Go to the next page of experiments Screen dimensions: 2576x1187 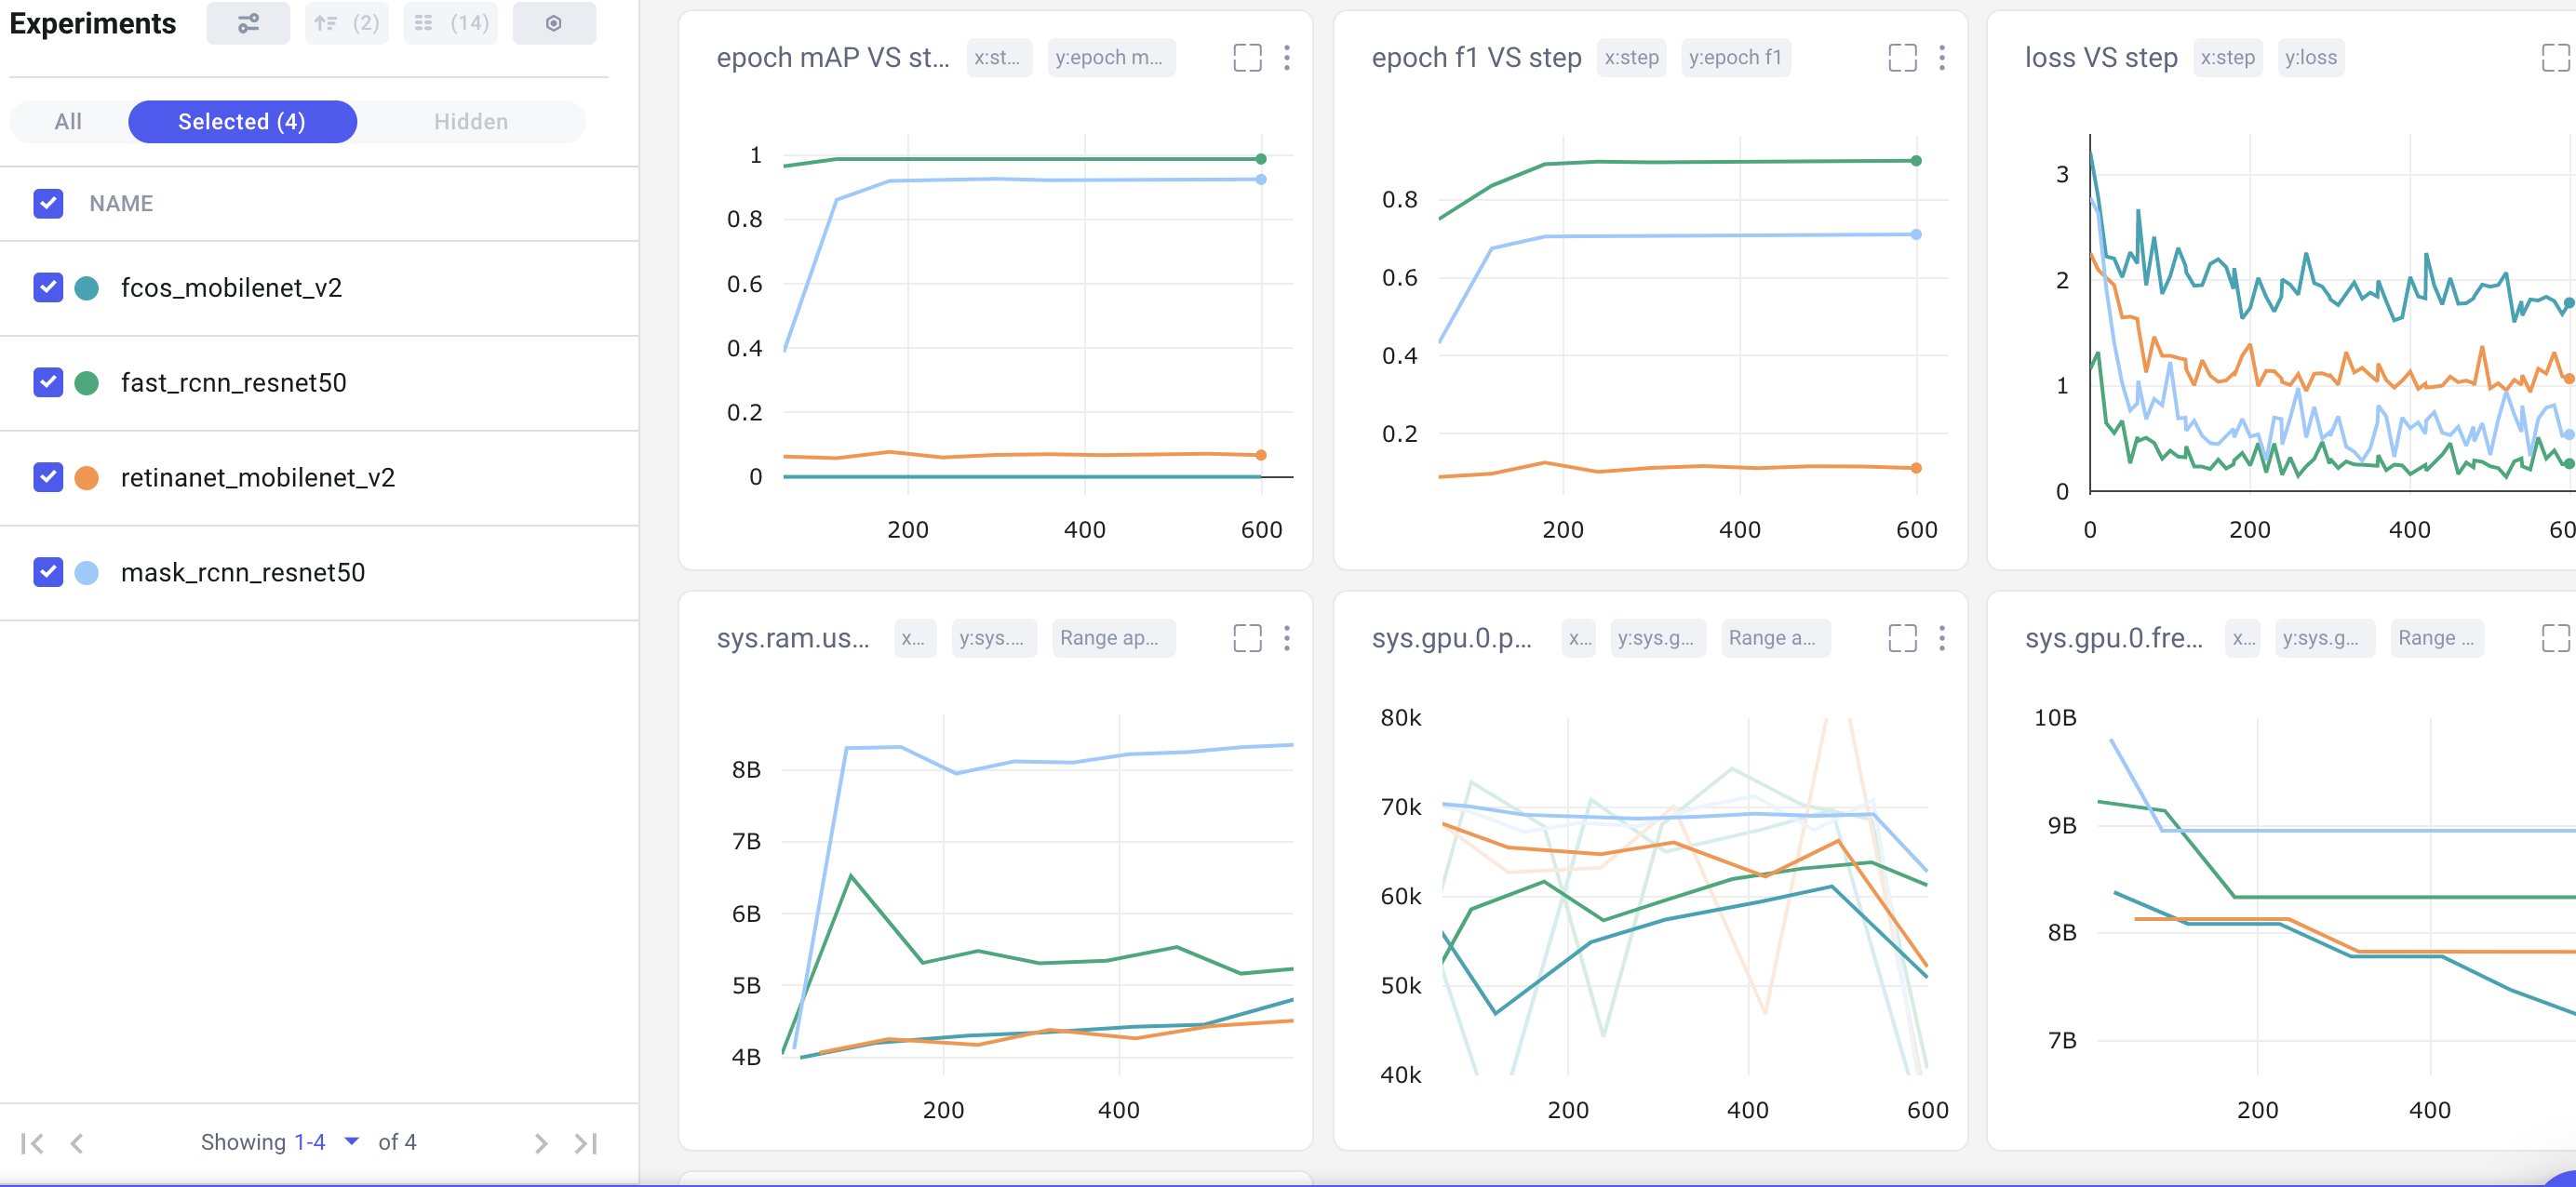tap(541, 1143)
